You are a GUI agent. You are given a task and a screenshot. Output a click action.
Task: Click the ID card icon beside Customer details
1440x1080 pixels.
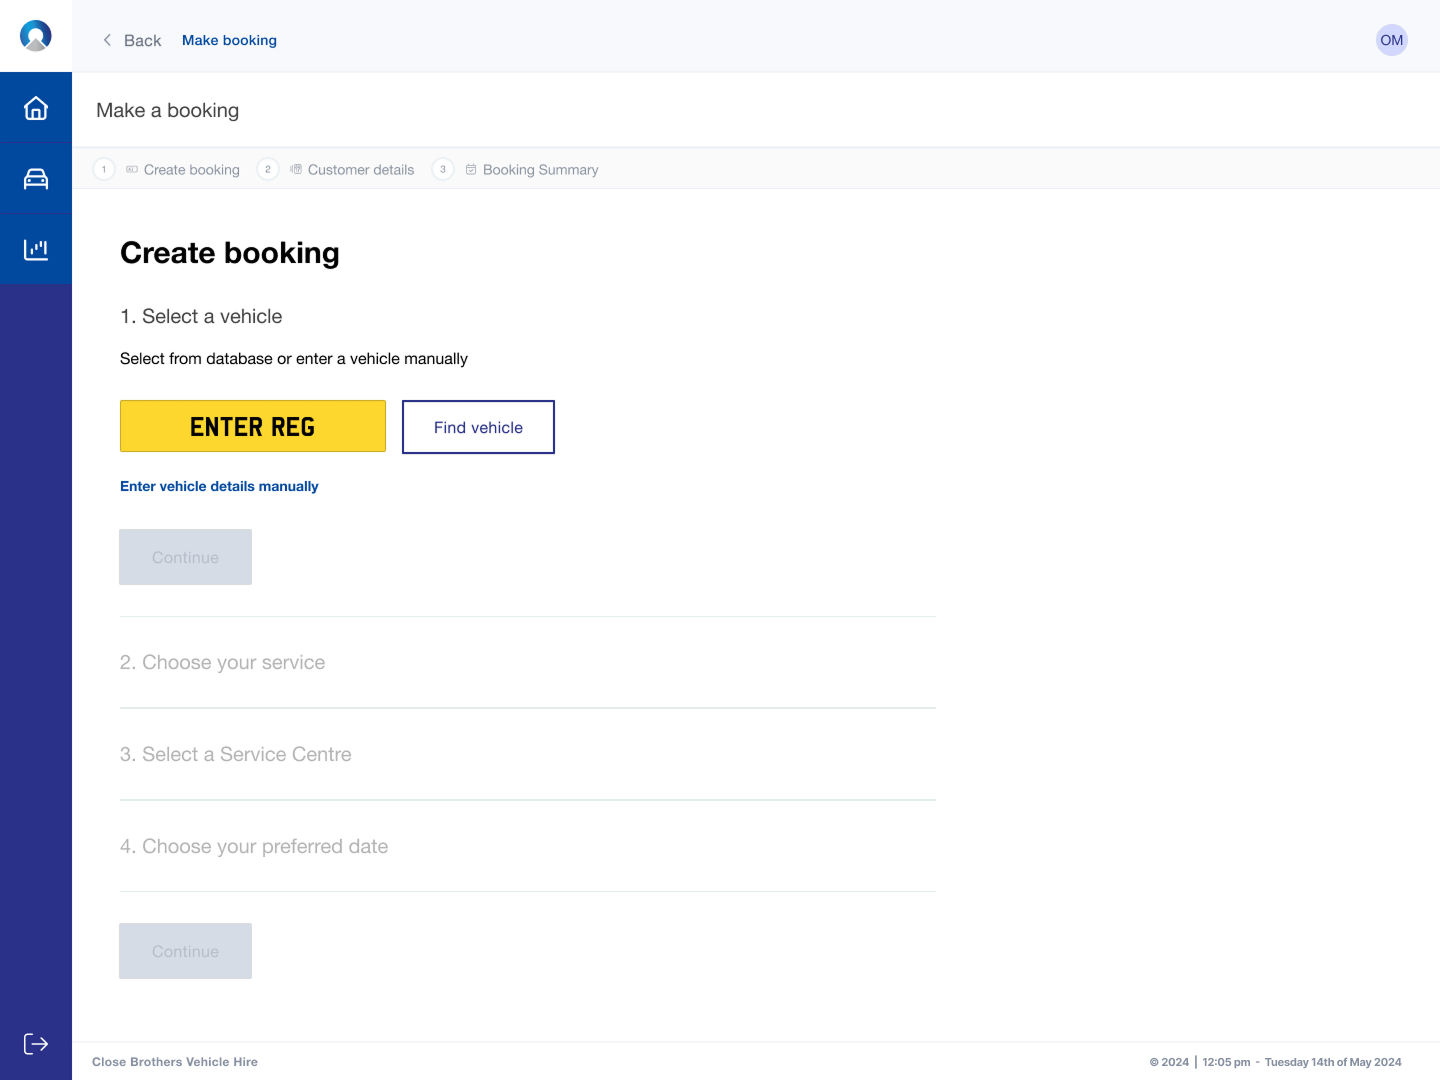click(x=296, y=169)
